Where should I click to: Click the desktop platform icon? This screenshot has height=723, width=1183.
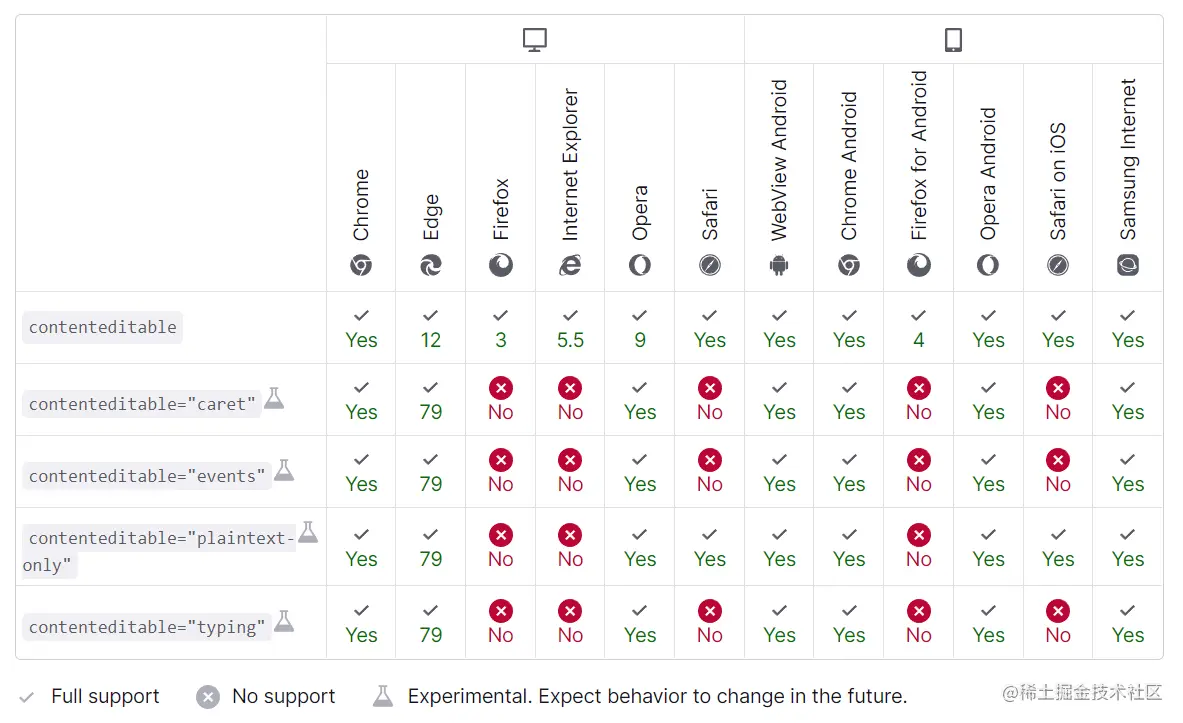pos(535,40)
